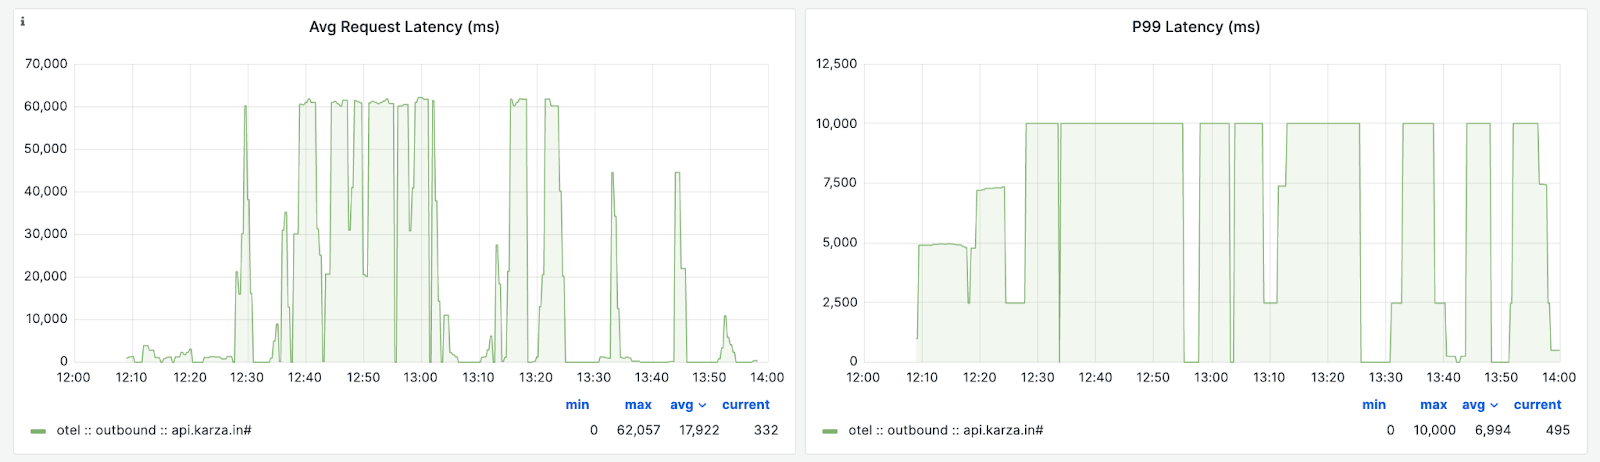The width and height of the screenshot is (1600, 462).
Task: Click the avg column header in Avg Request Latency legend
Action: pos(681,405)
